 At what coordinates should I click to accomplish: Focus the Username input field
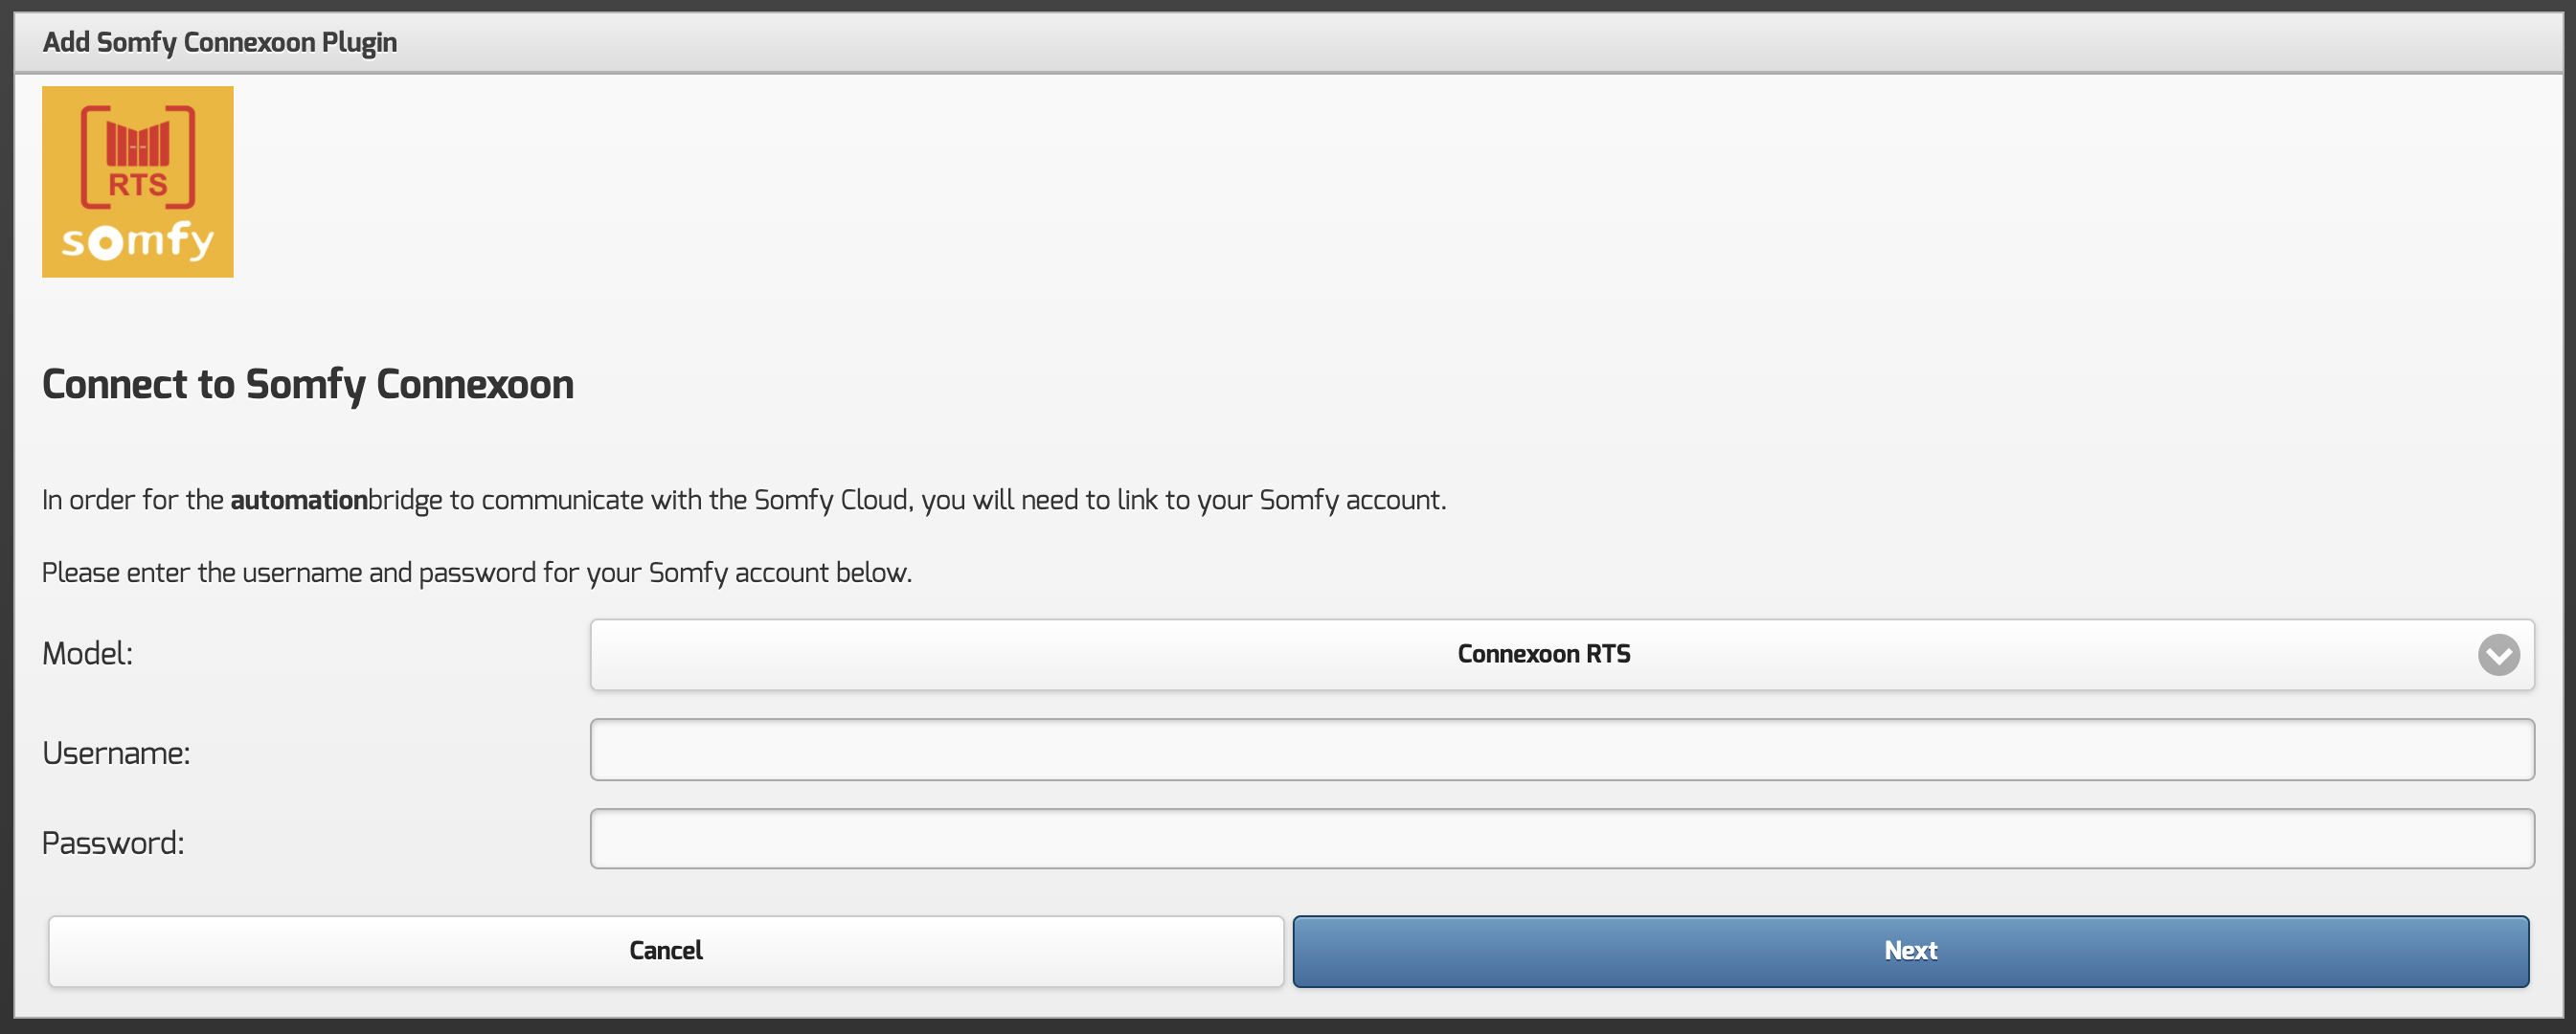pos(1561,749)
